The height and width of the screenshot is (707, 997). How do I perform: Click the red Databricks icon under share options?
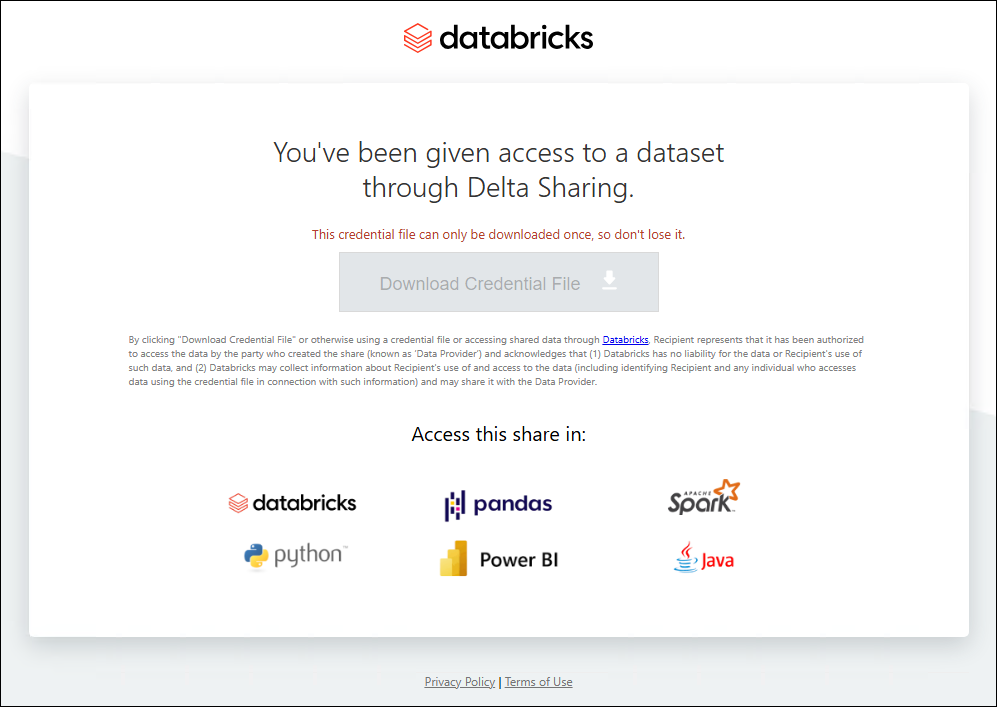tap(238, 503)
